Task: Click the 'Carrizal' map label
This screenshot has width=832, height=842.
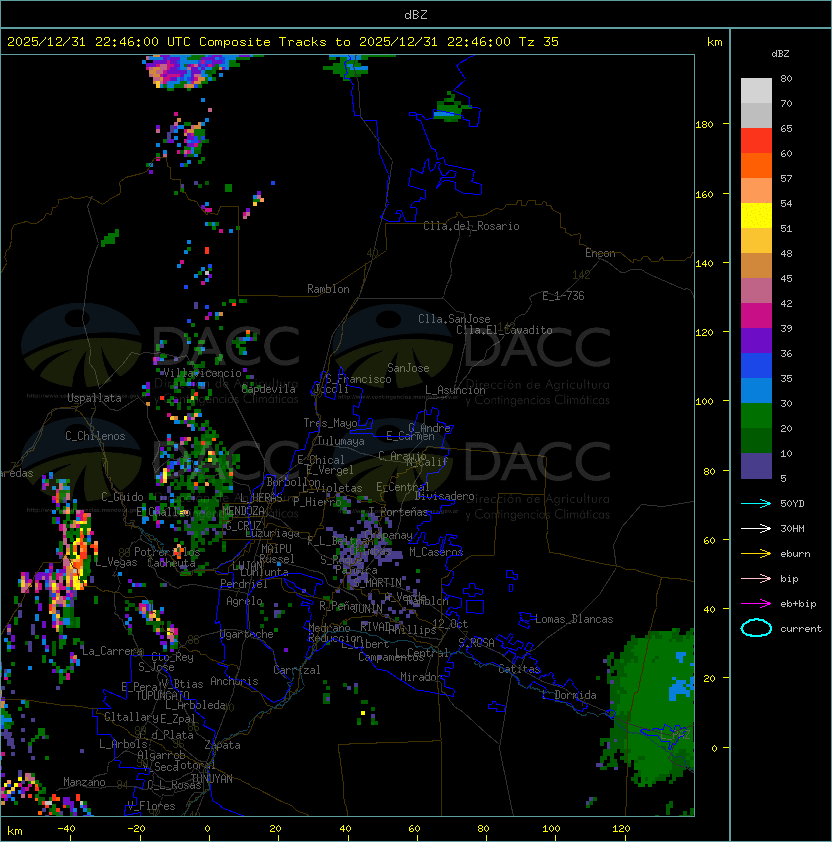Action: click(296, 670)
